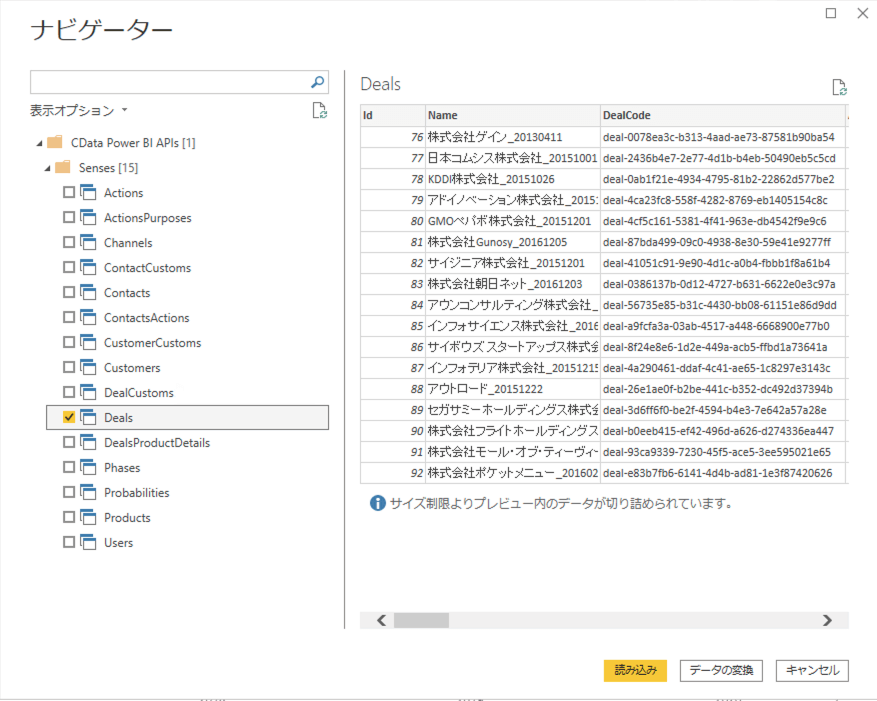Screen dimensions: 877x701
Task: Click the horizontal preview scrollbar thumb
Action: click(421, 620)
